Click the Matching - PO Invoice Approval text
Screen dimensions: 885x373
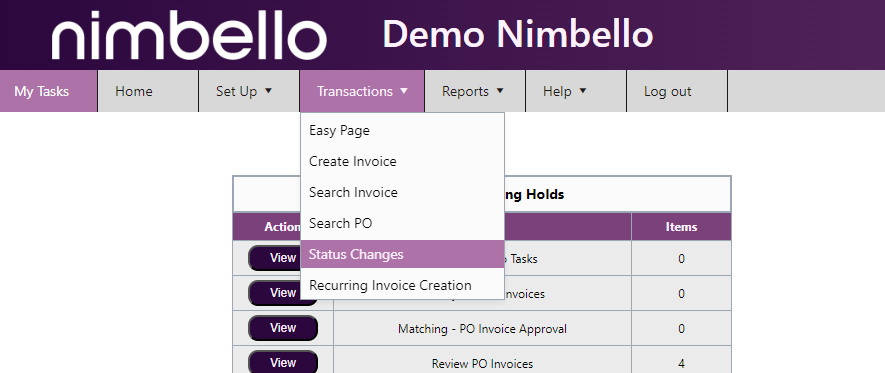[482, 328]
